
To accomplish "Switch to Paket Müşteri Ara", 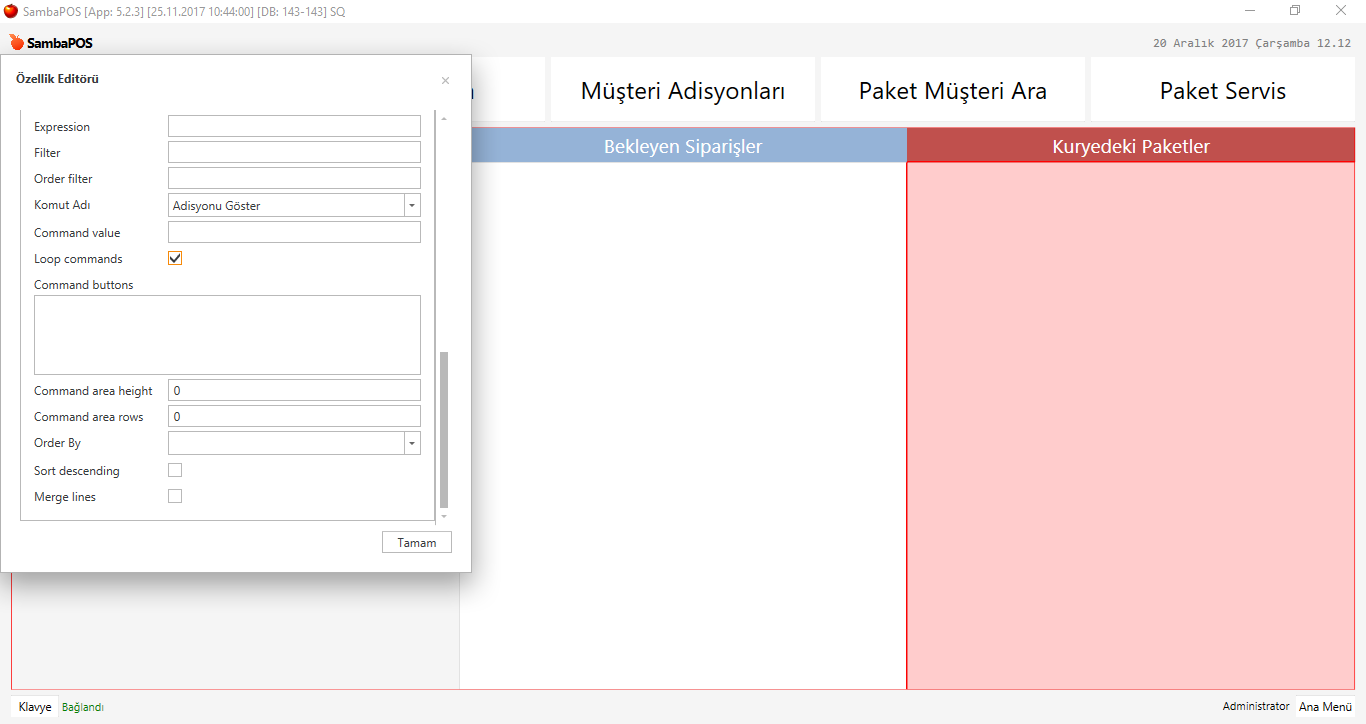I will (952, 91).
